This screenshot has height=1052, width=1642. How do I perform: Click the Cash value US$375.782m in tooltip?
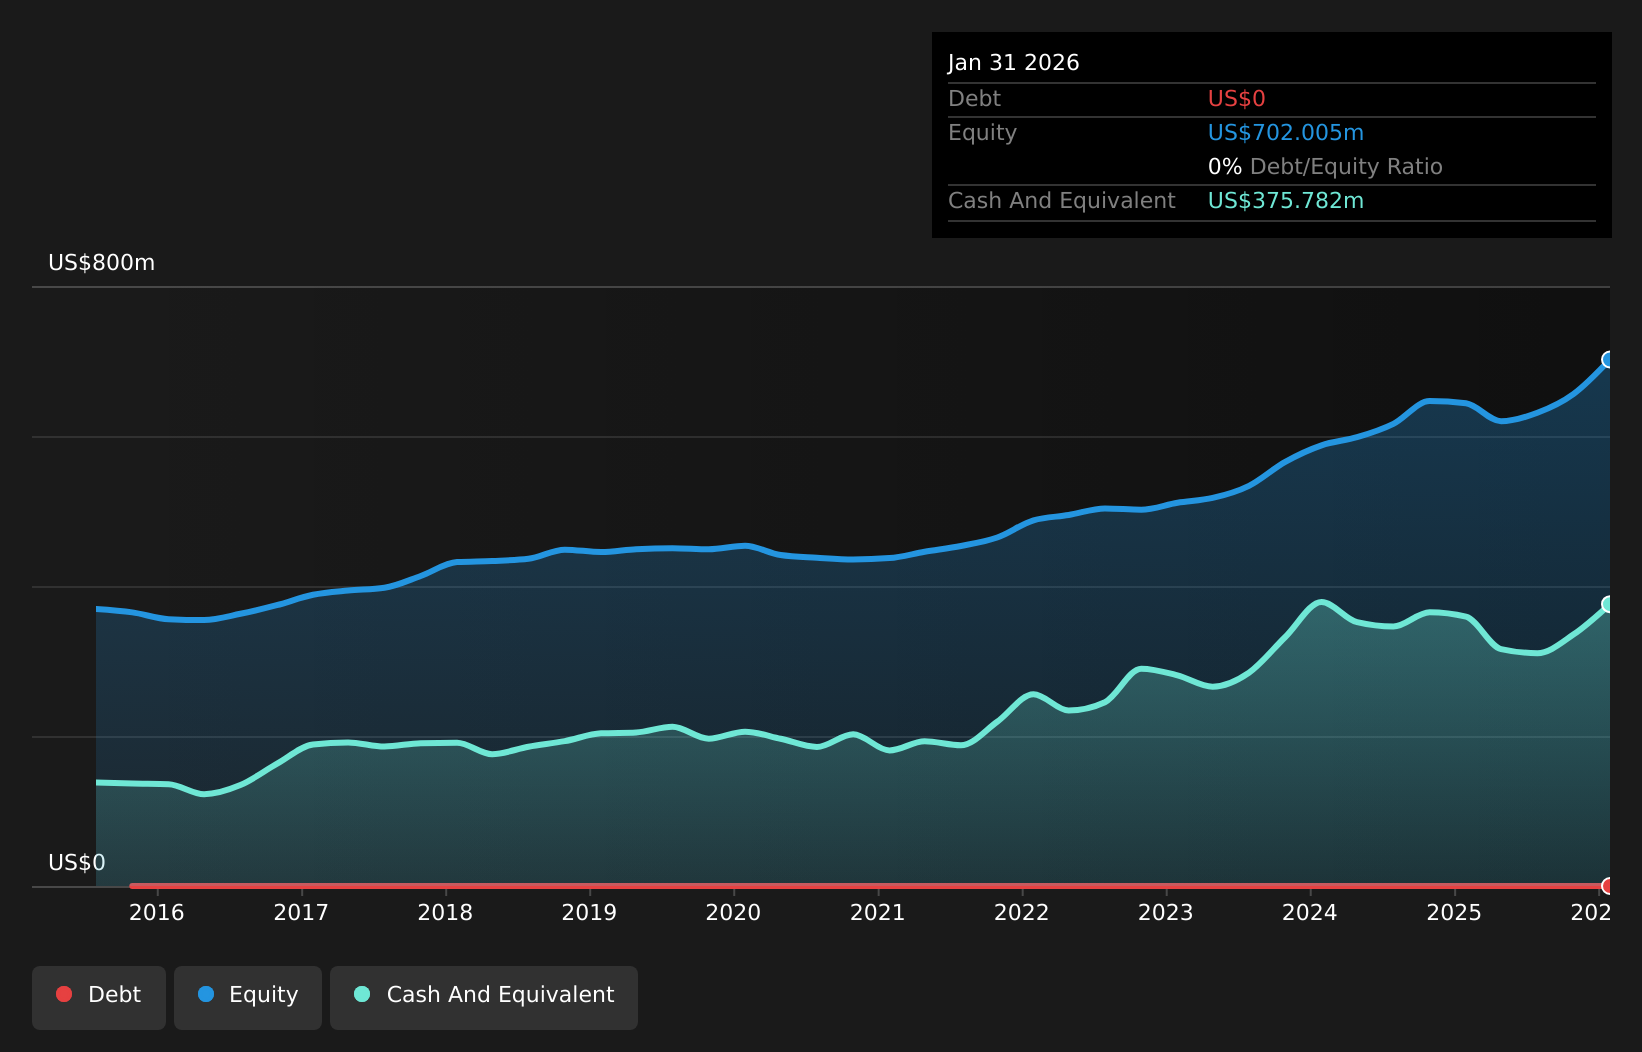point(1286,201)
